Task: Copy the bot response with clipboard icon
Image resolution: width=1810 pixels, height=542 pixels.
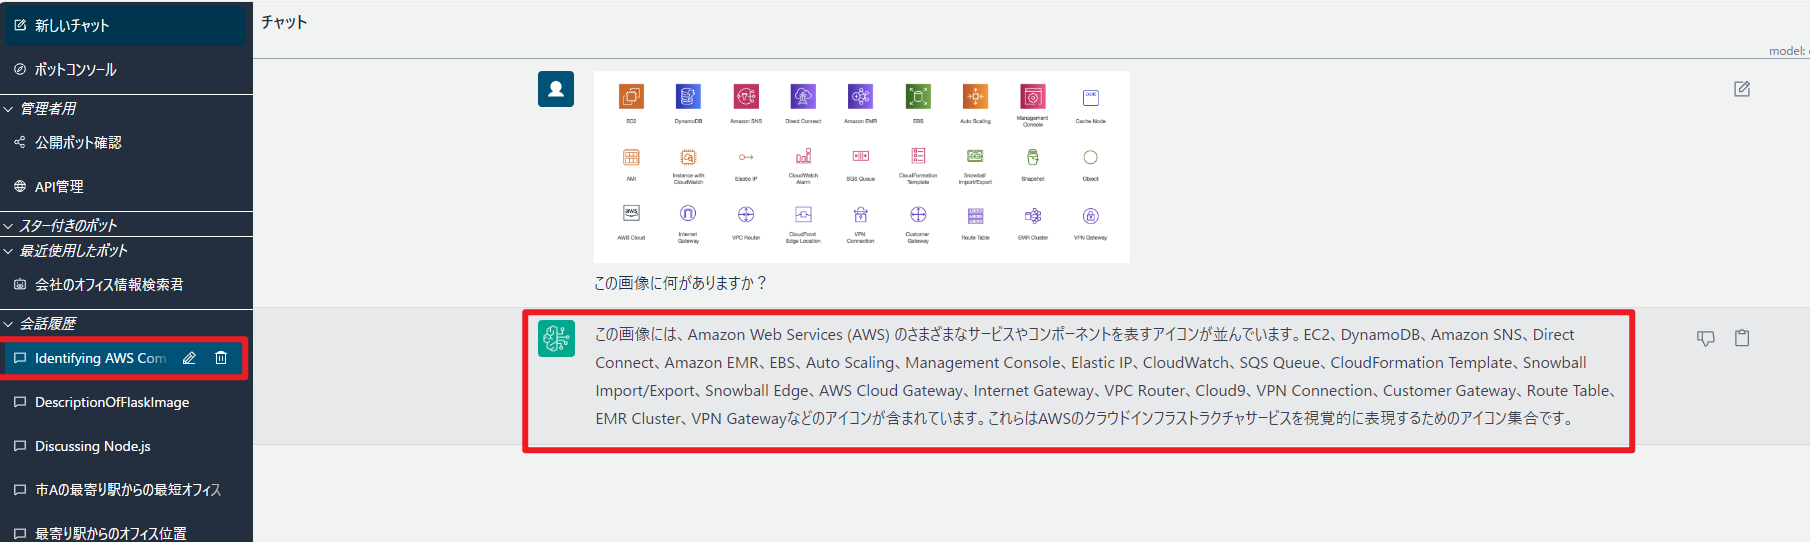Action: [1742, 338]
